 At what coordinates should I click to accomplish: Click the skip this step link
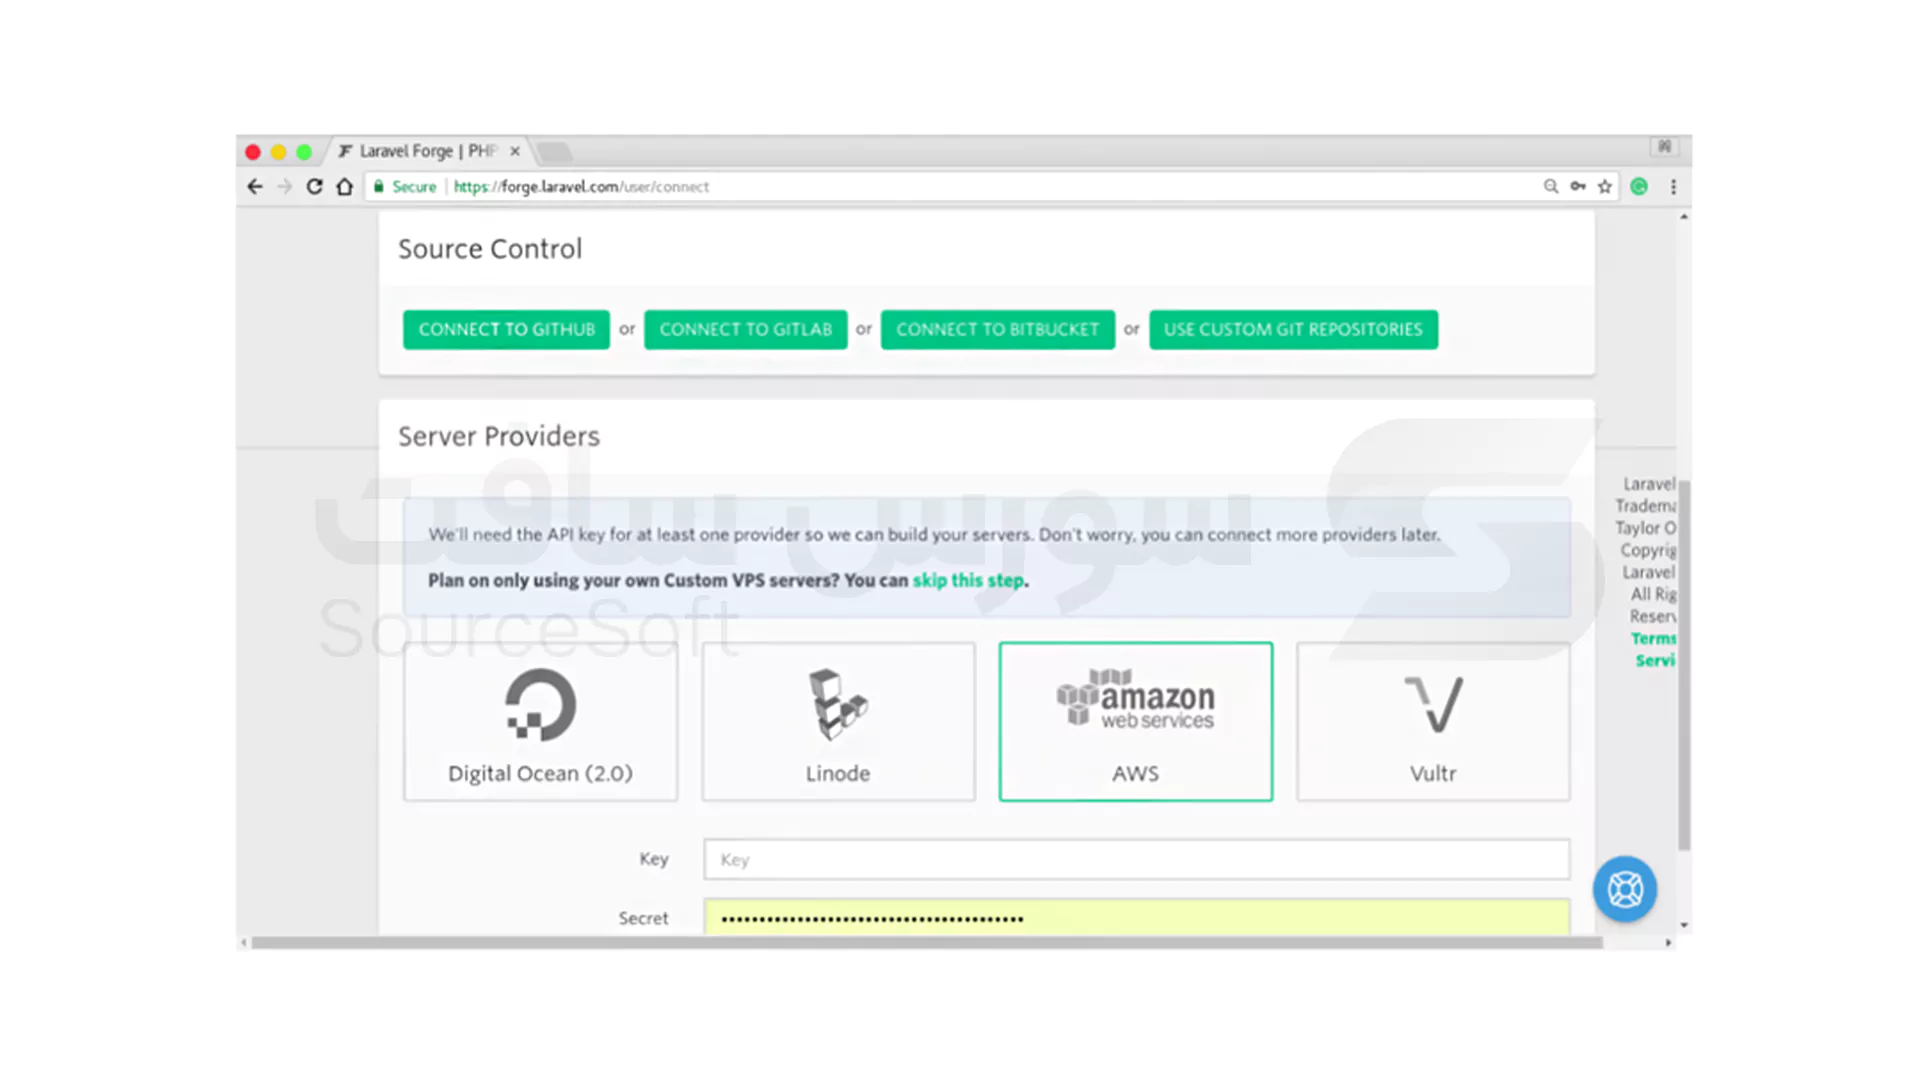968,580
